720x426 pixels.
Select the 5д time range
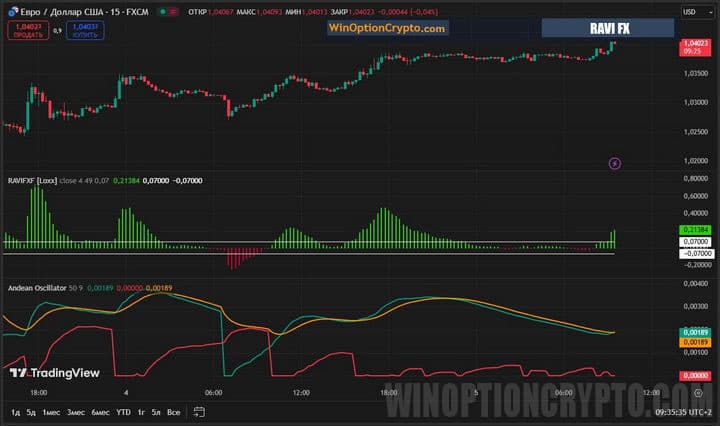31,411
